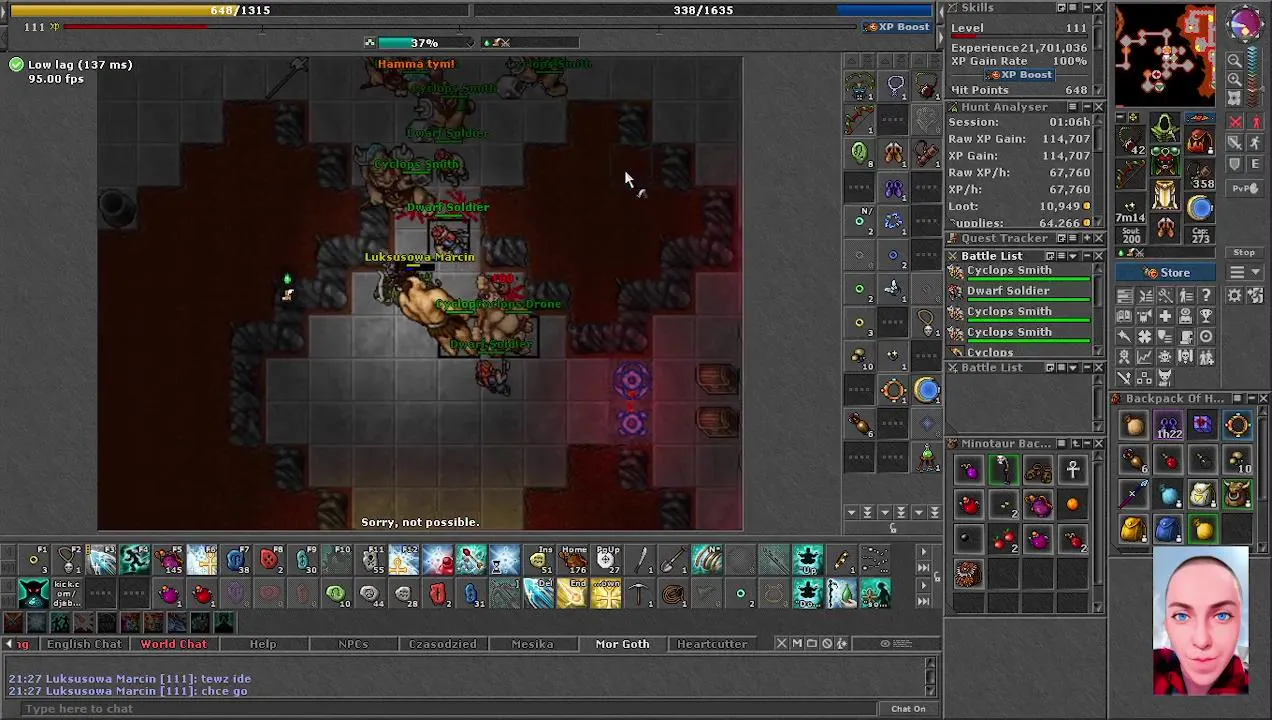Click the top action bar next arrow

pos(923,552)
